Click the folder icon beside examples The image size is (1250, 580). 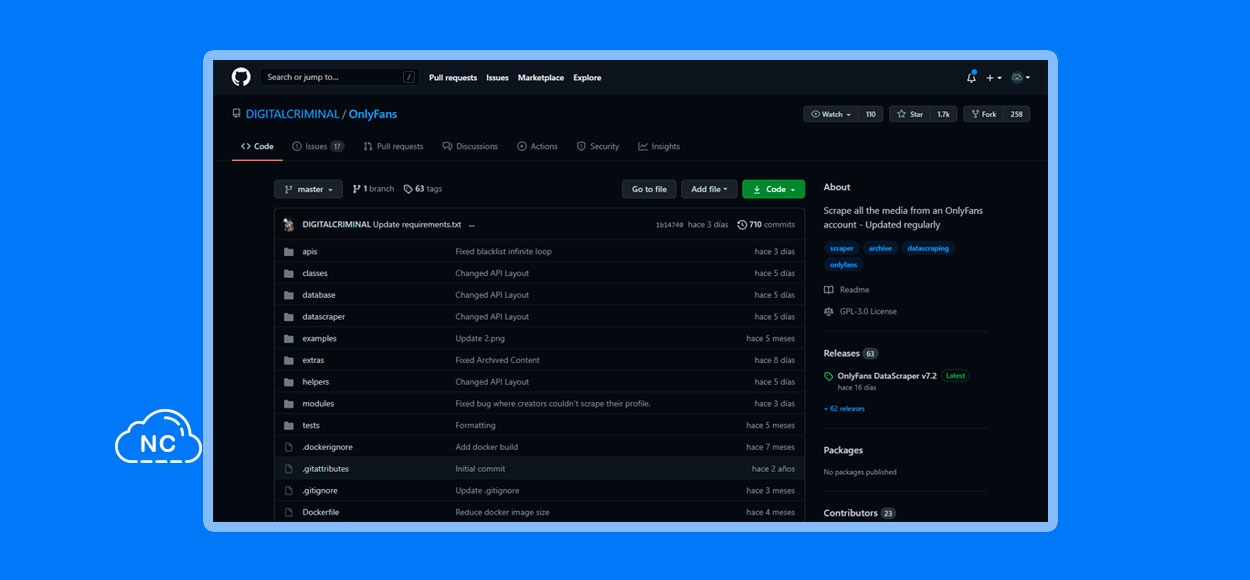coord(288,339)
